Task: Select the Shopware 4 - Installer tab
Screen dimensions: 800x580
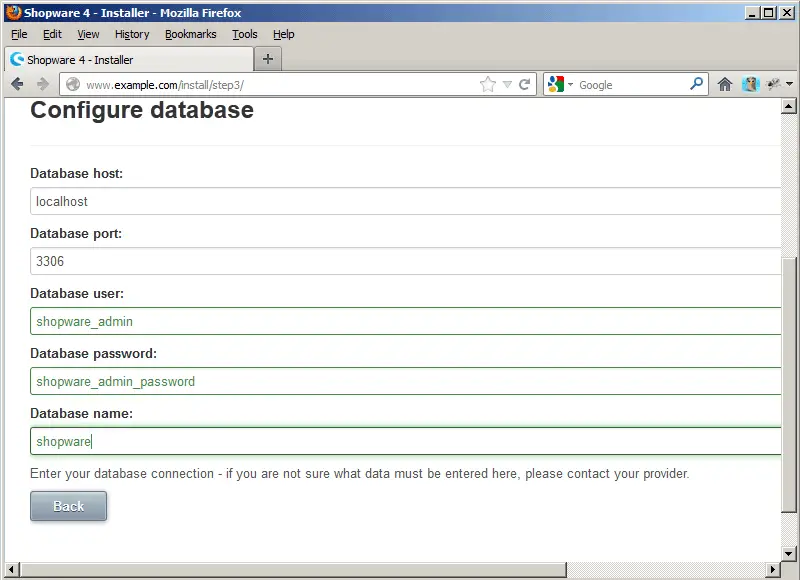Action: coord(129,59)
